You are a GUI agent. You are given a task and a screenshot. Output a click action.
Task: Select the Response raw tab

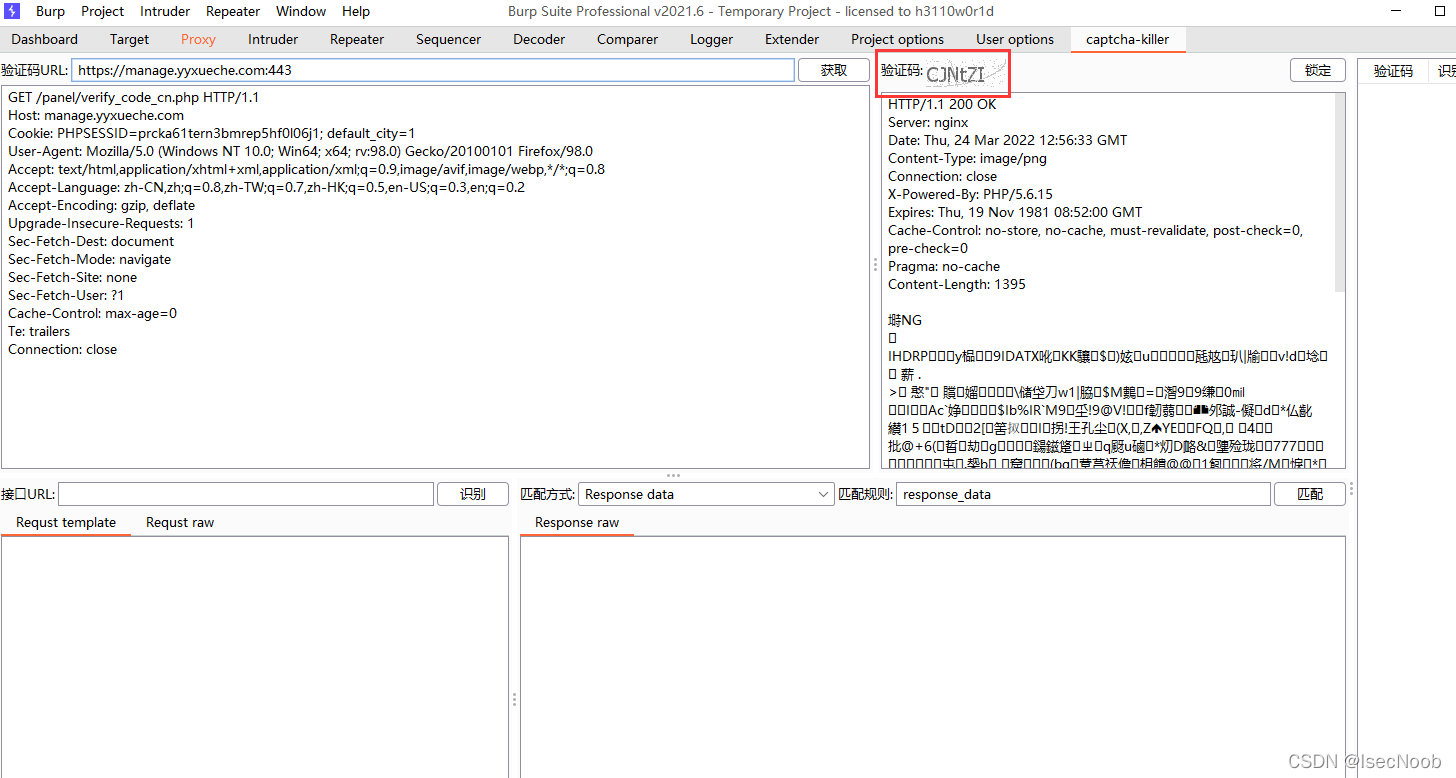(577, 522)
